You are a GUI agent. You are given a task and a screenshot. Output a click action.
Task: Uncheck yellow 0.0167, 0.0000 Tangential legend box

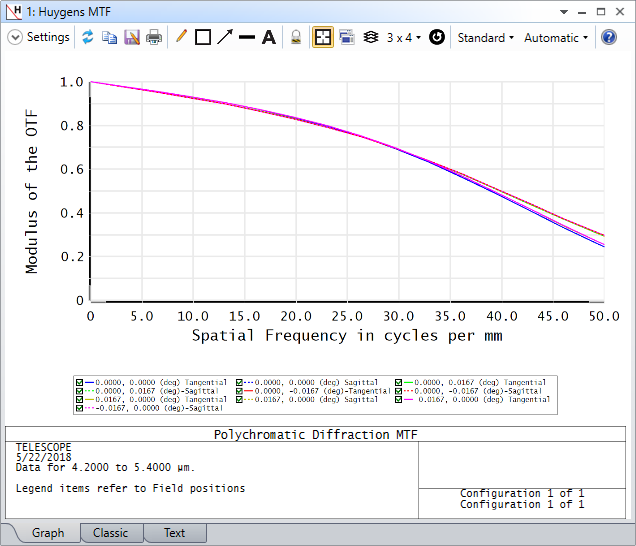coord(80,400)
